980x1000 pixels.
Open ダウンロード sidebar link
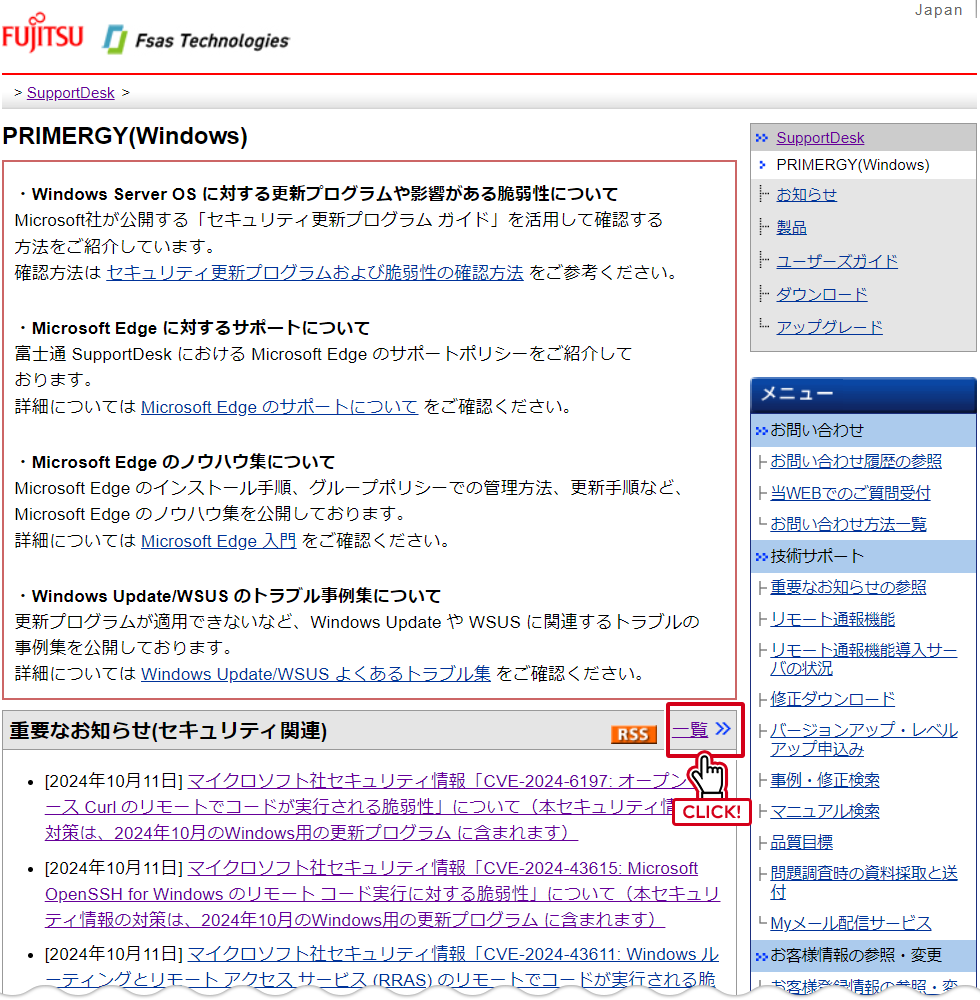[822, 294]
